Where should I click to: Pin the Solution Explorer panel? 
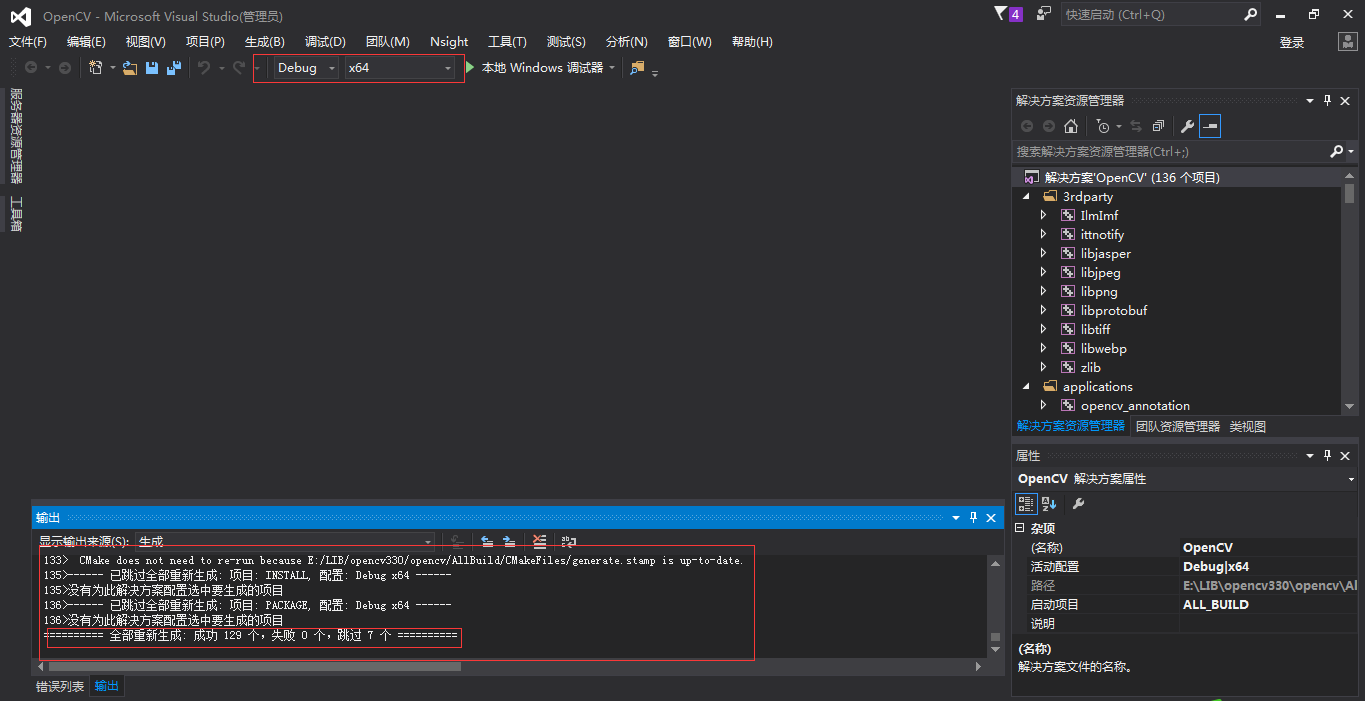coord(1328,100)
